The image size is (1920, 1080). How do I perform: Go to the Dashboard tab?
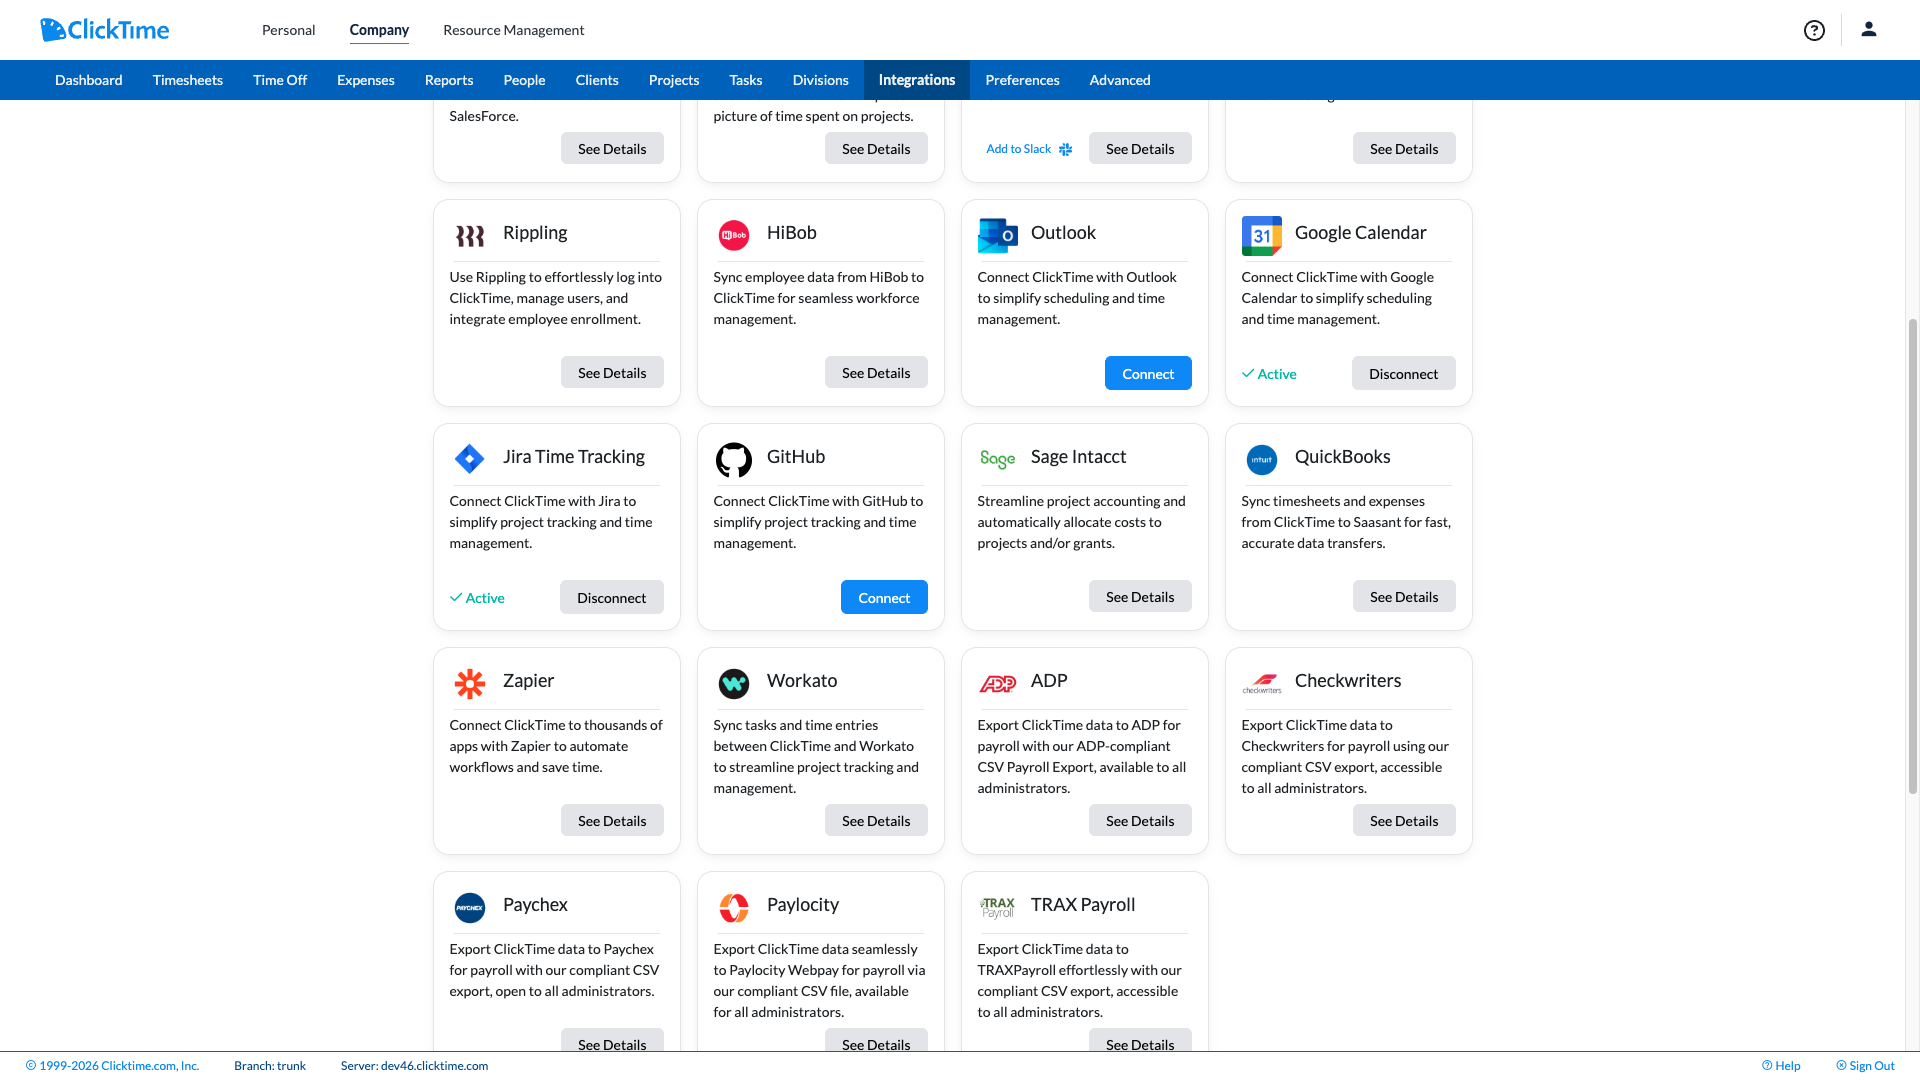pyautogui.click(x=89, y=80)
